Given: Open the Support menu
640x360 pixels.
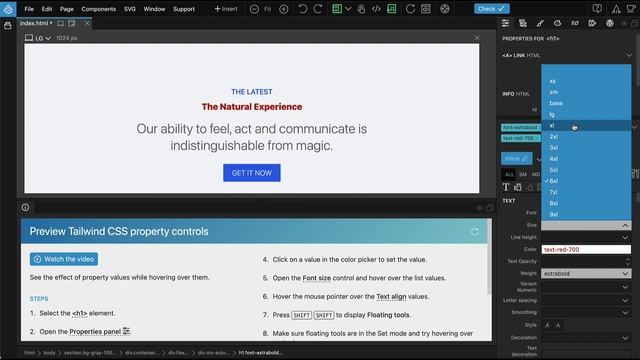Looking at the screenshot, I should click(184, 9).
